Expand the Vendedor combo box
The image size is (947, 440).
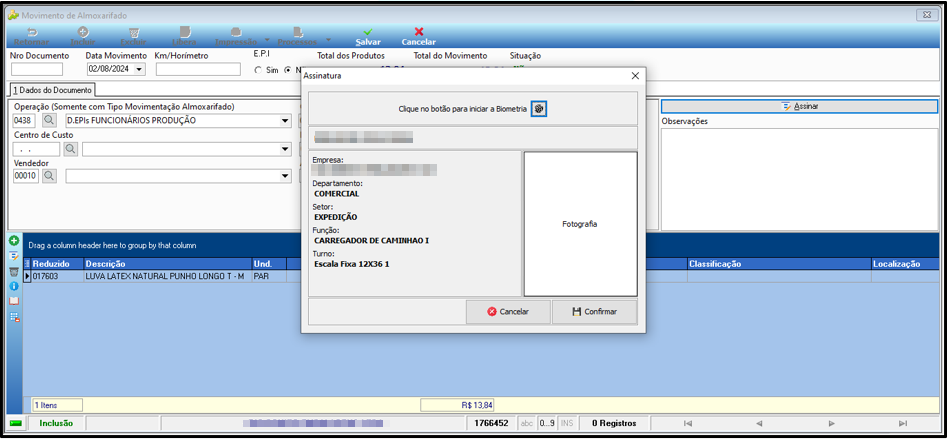[x=285, y=176]
